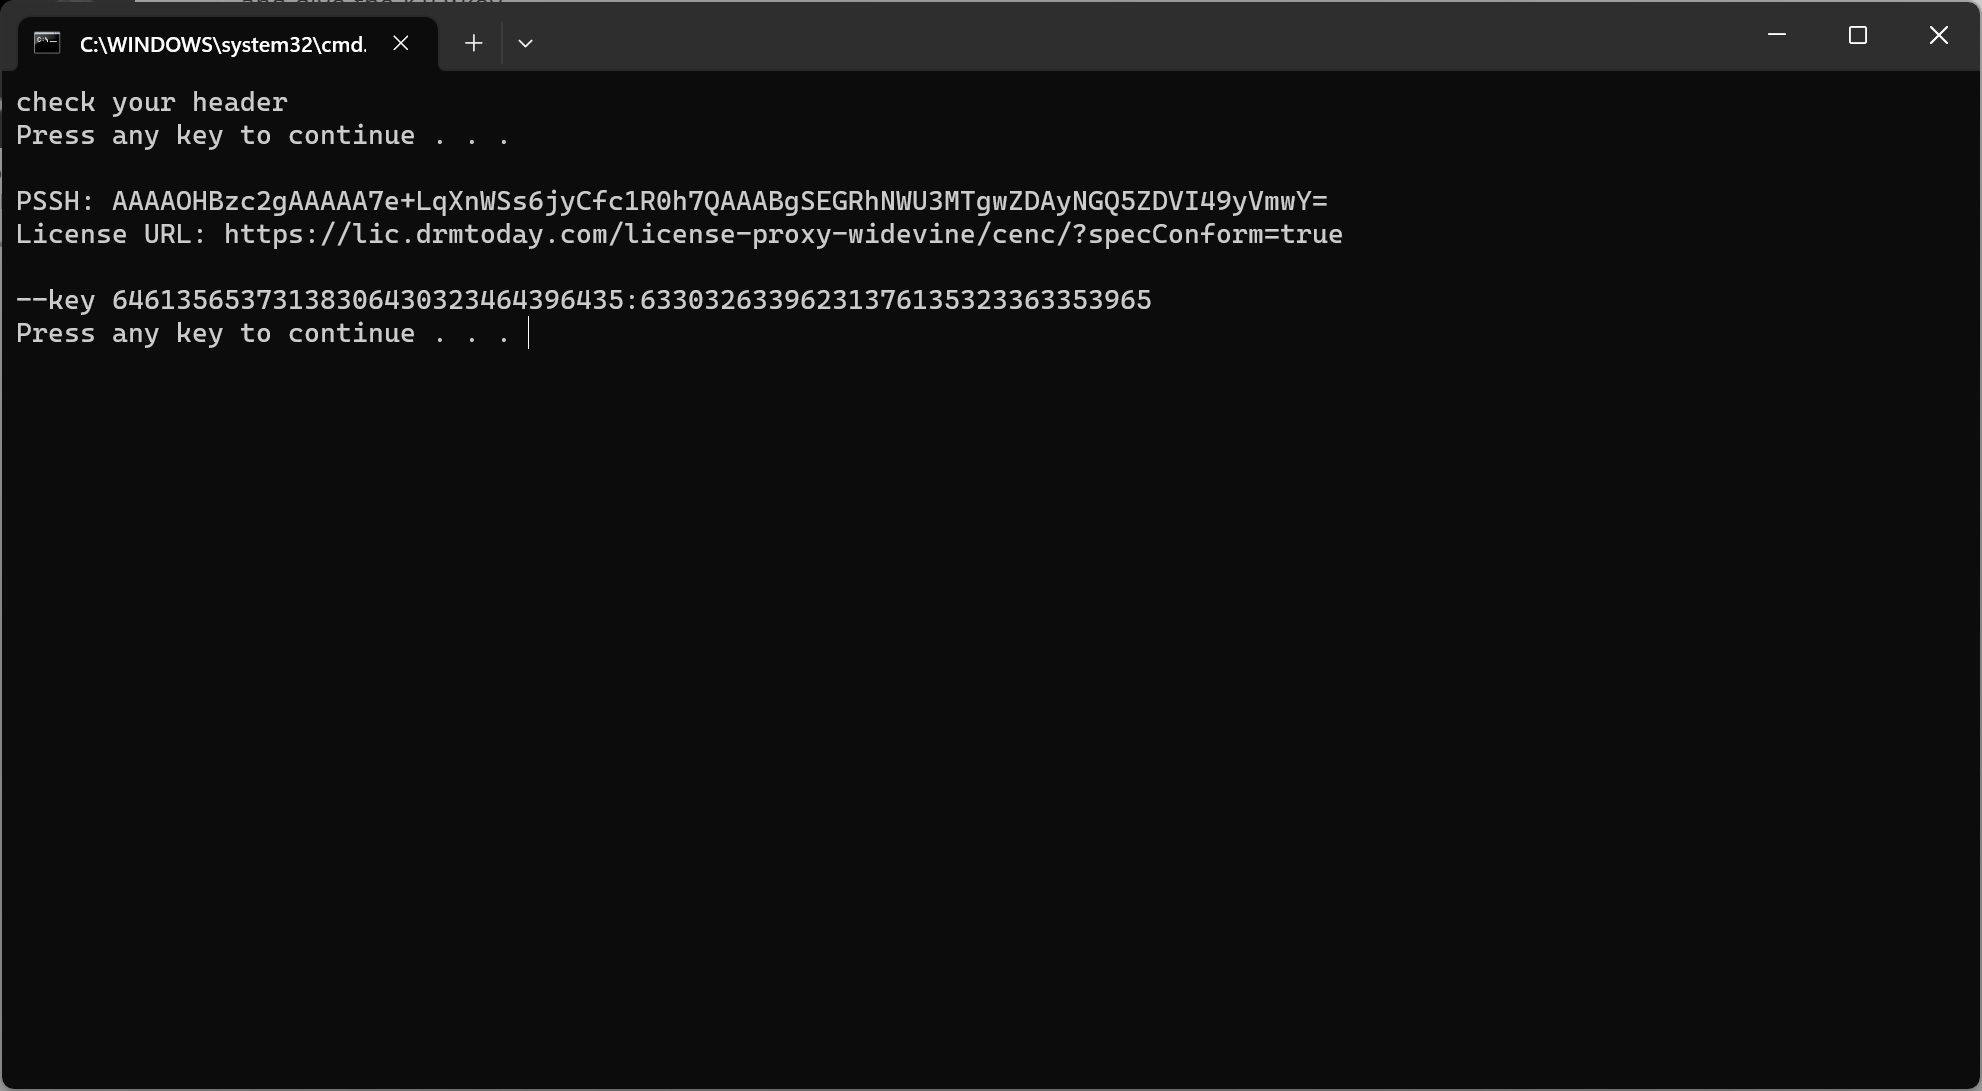
Task: Click the last 'Press any key' prompt
Action: 263,333
